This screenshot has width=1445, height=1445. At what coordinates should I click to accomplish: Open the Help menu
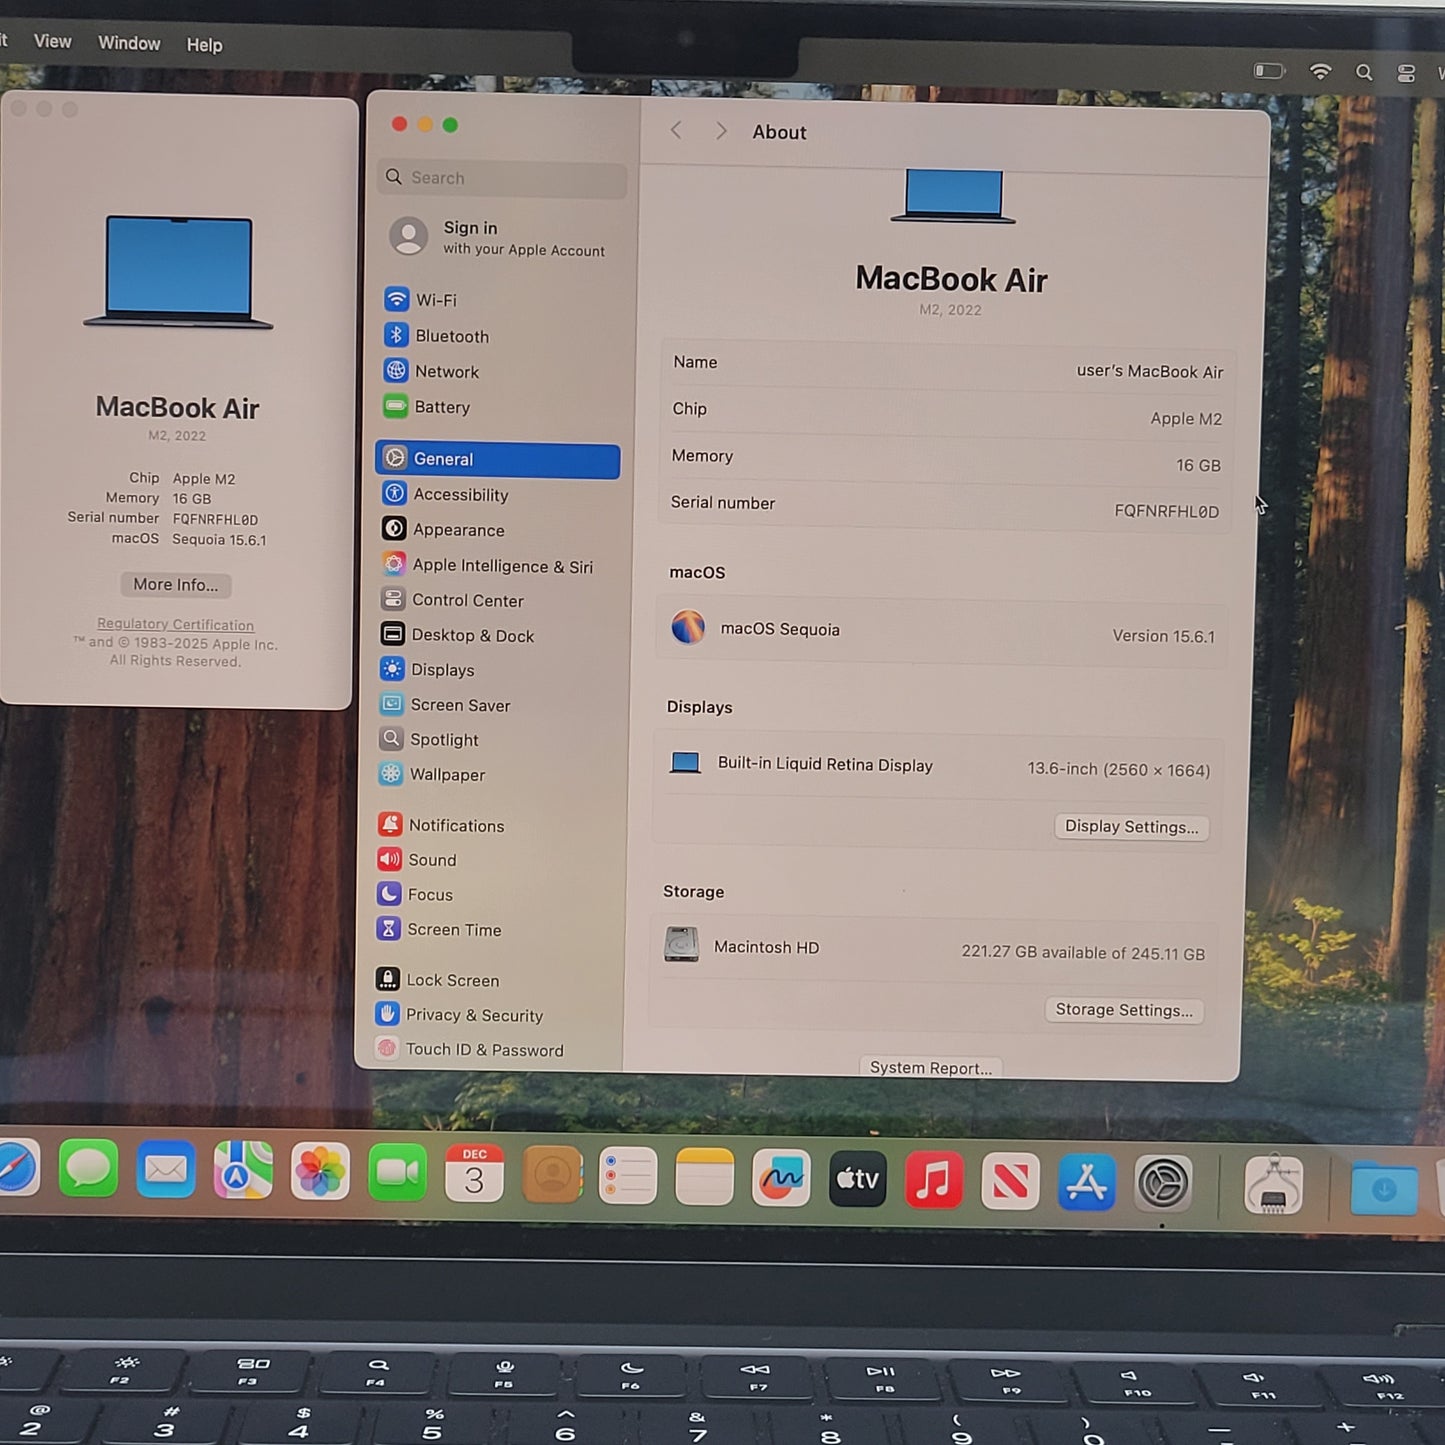click(x=204, y=45)
